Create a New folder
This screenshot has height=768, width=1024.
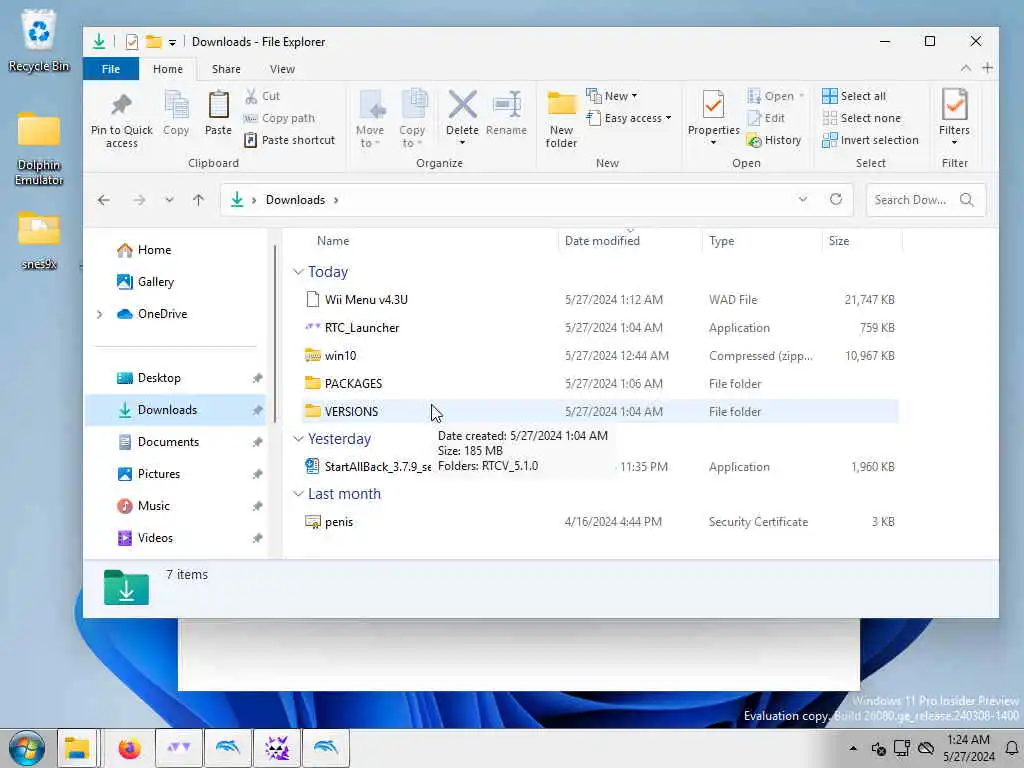(x=562, y=119)
